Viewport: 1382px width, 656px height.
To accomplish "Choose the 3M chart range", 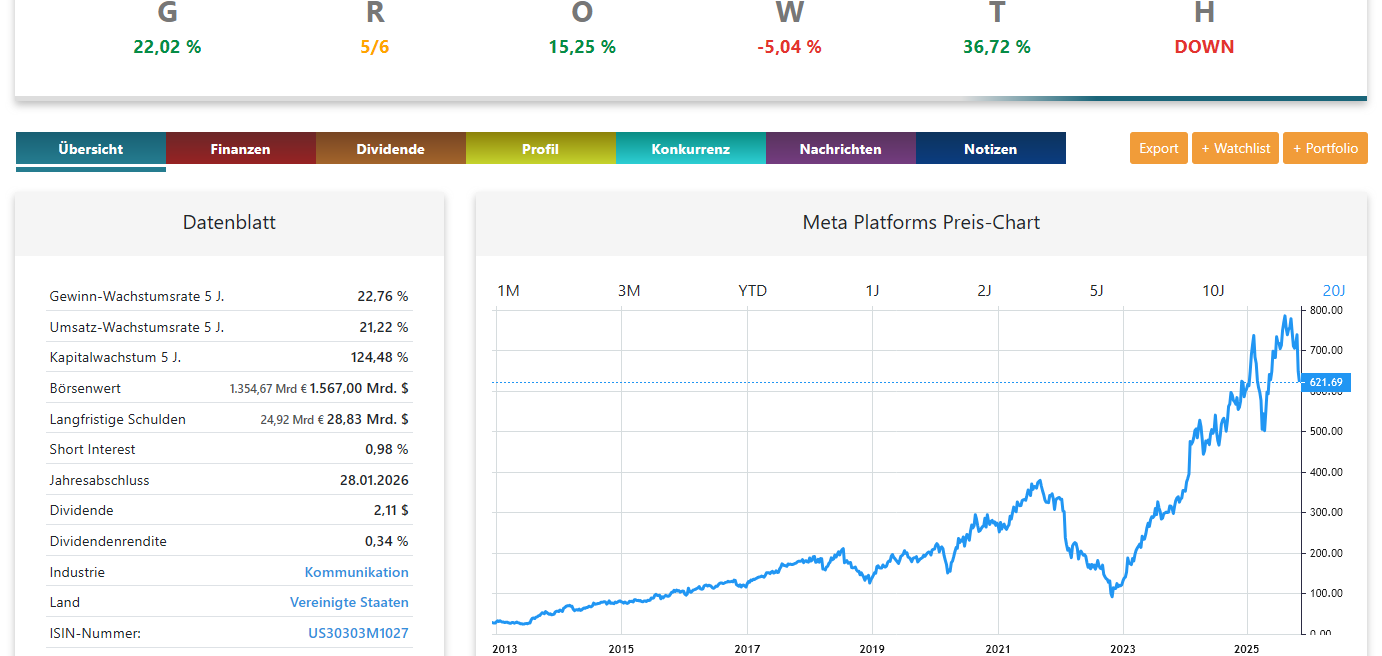I will (x=629, y=291).
